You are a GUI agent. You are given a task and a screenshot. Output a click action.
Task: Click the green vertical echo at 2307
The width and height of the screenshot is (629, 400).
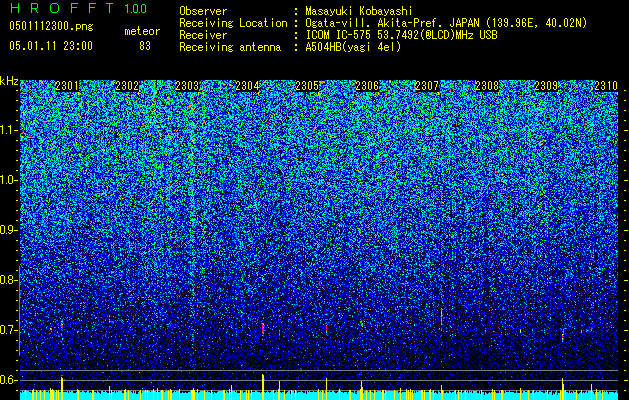(441, 316)
